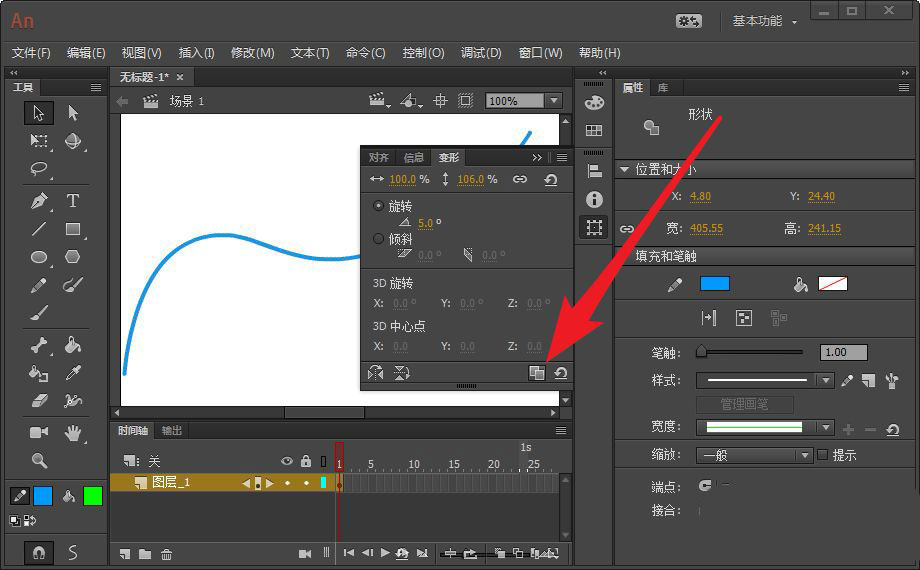Select the Text tool
Screen dimensions: 920x570
(73, 201)
